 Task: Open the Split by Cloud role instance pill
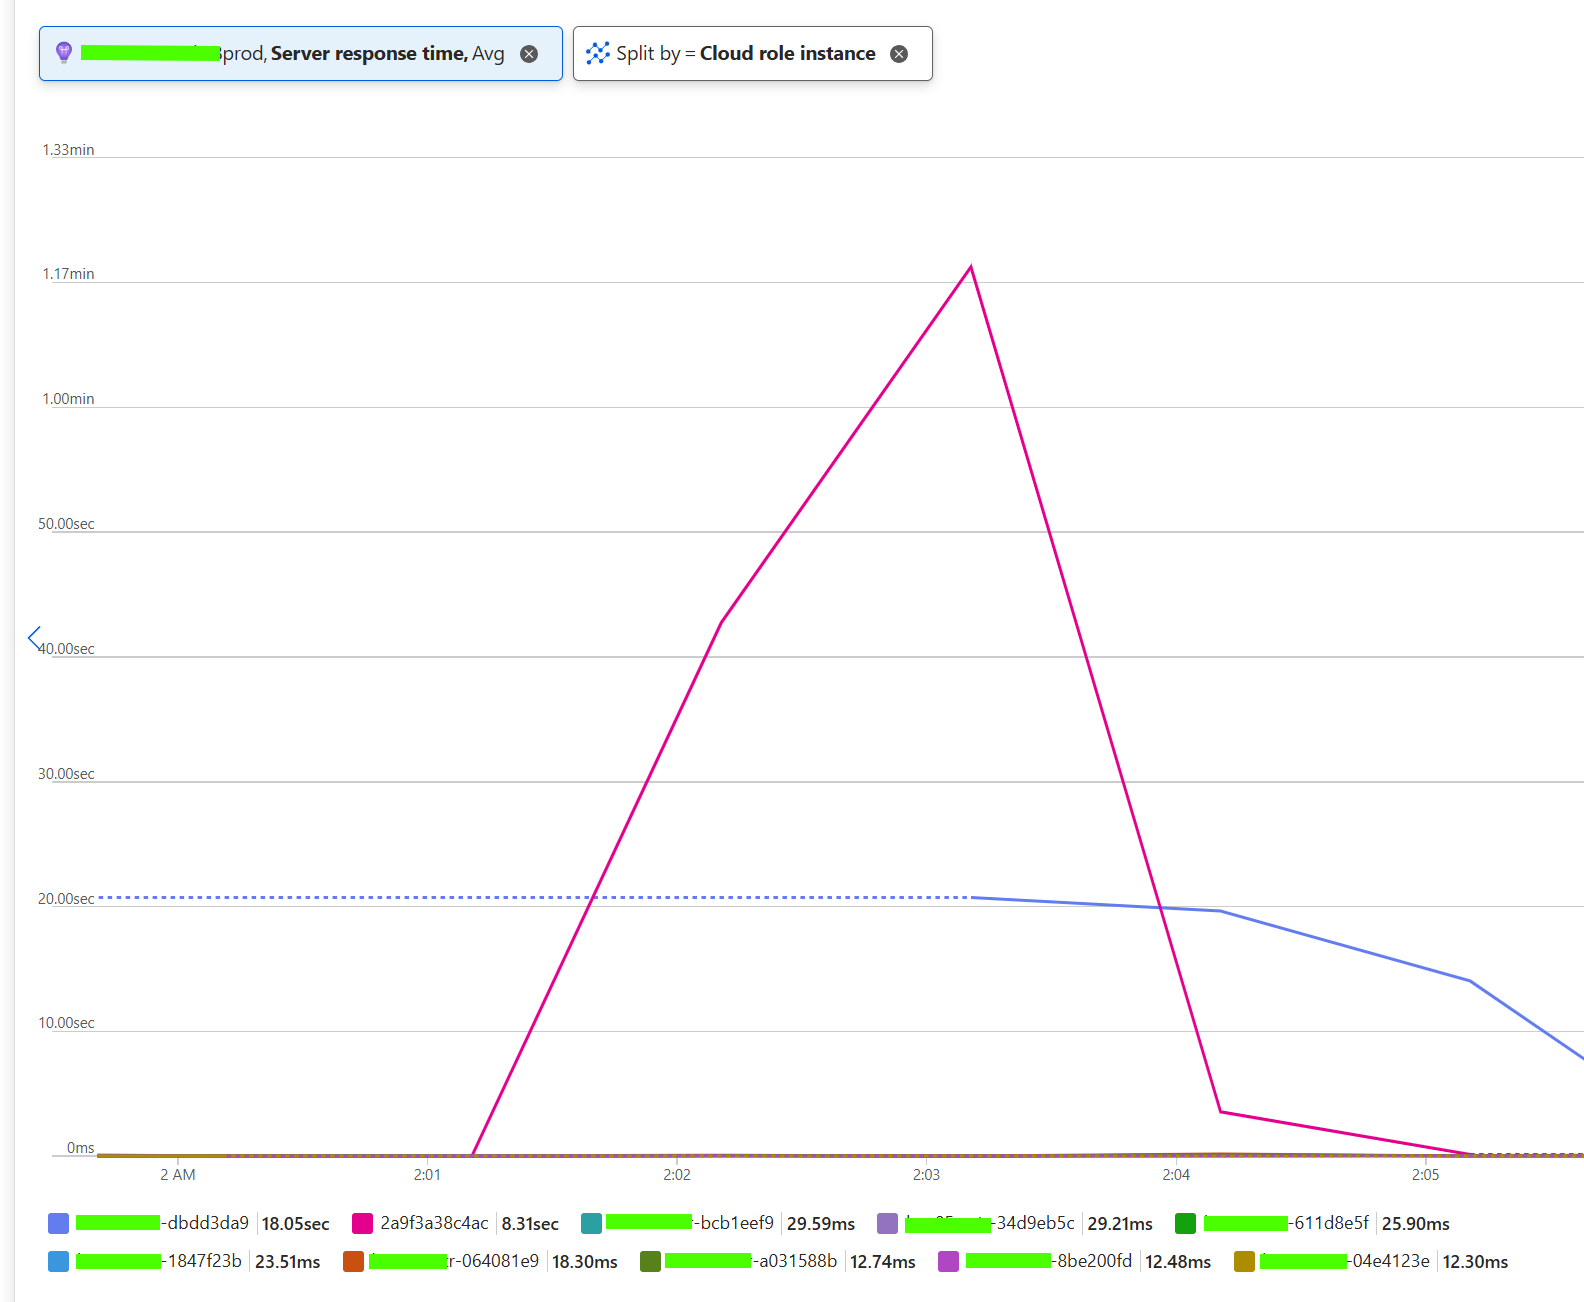[746, 54]
